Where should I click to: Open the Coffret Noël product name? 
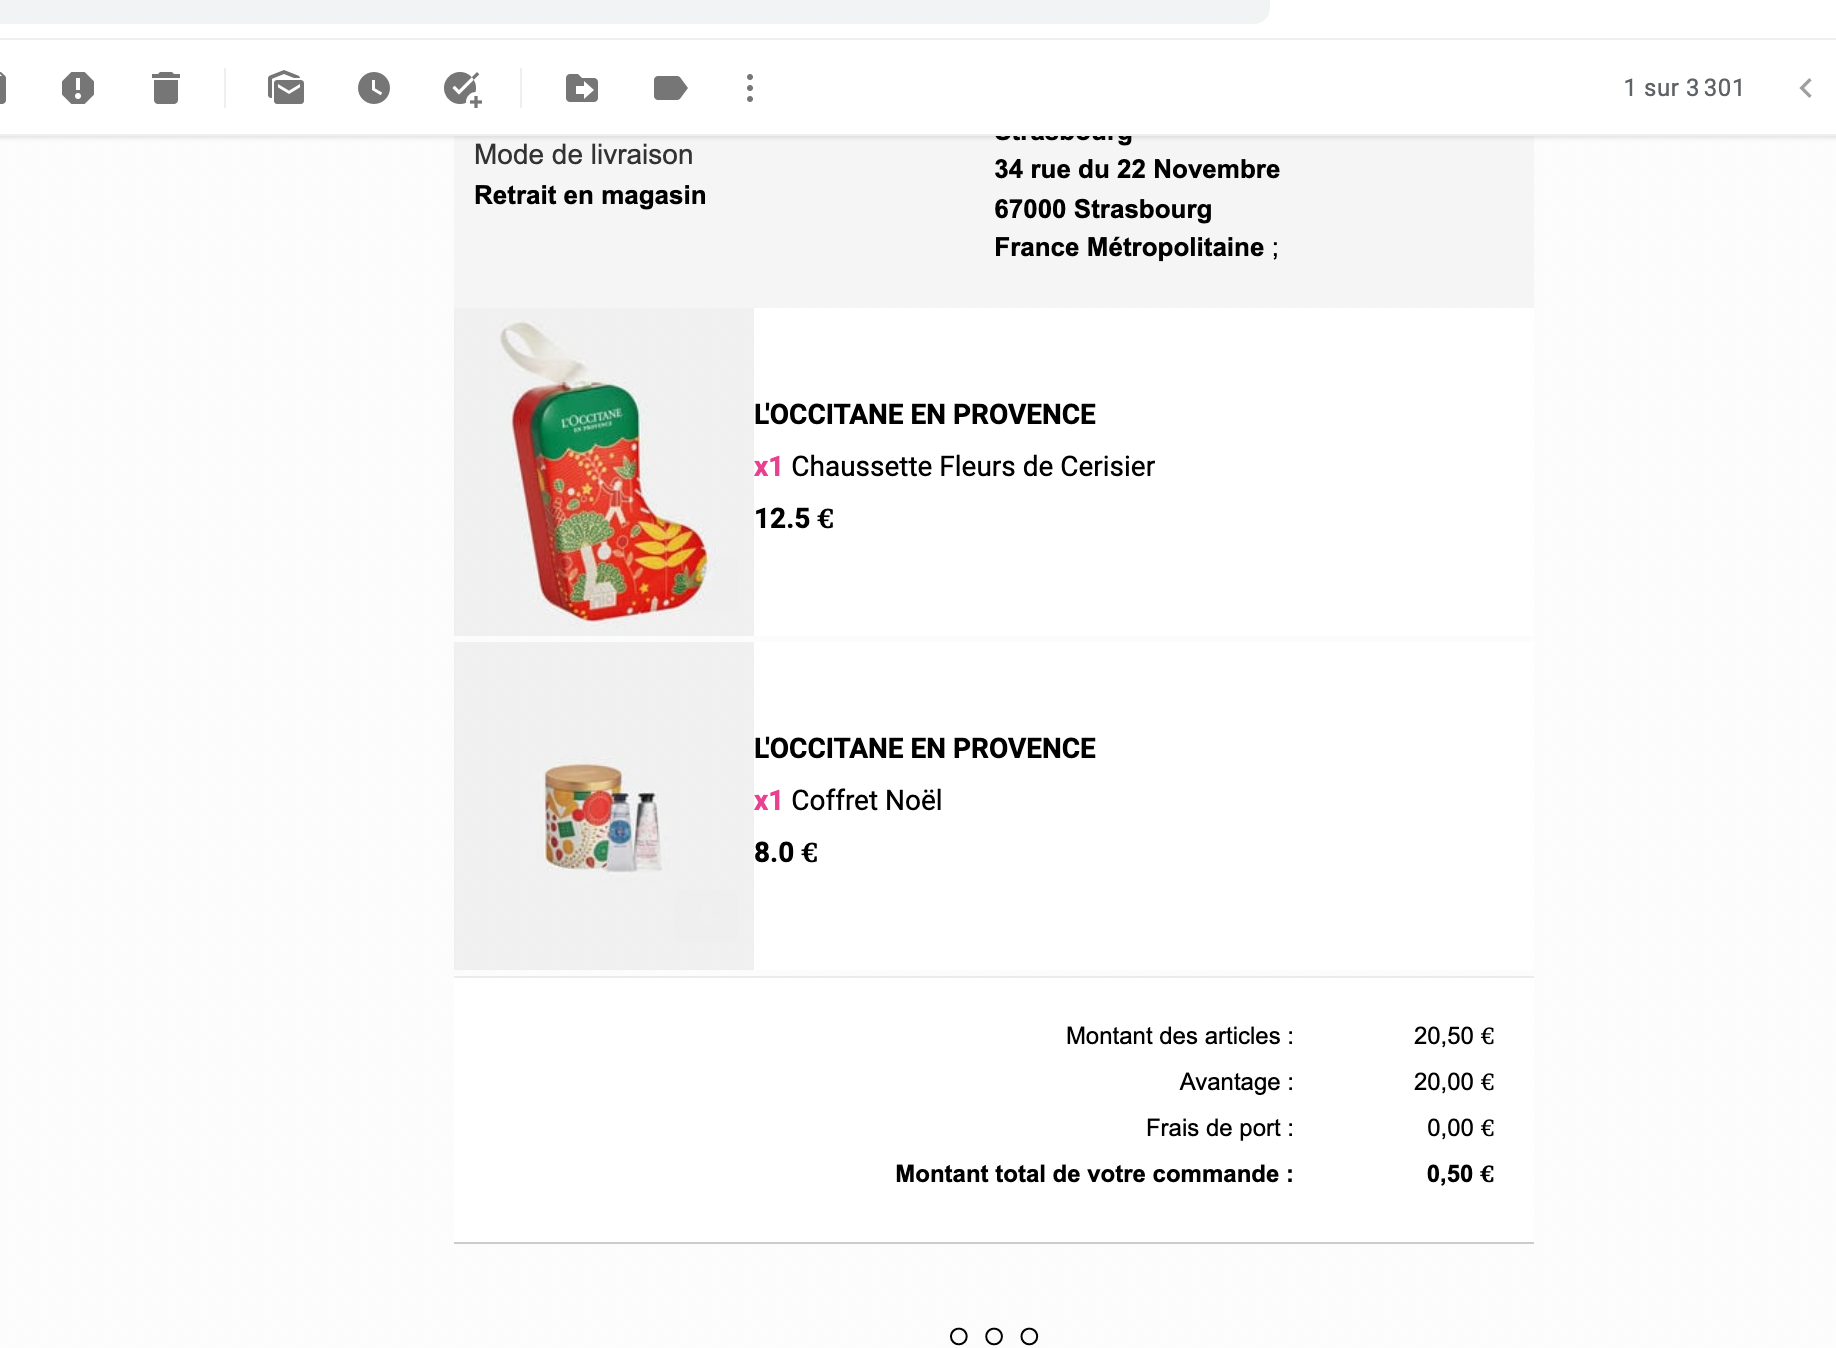pyautogui.click(x=866, y=801)
